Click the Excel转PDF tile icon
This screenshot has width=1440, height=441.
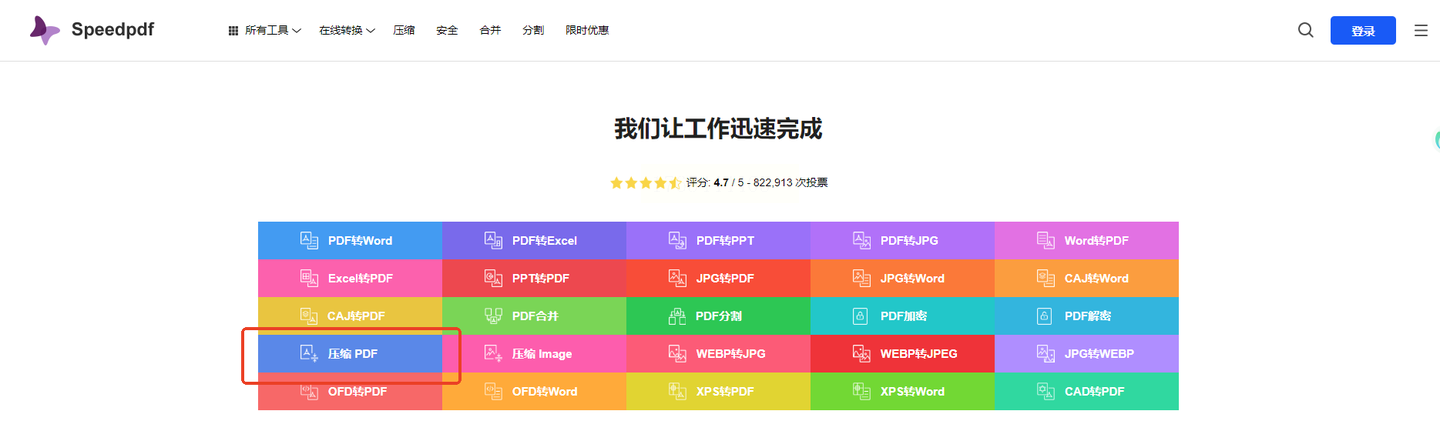(x=309, y=278)
